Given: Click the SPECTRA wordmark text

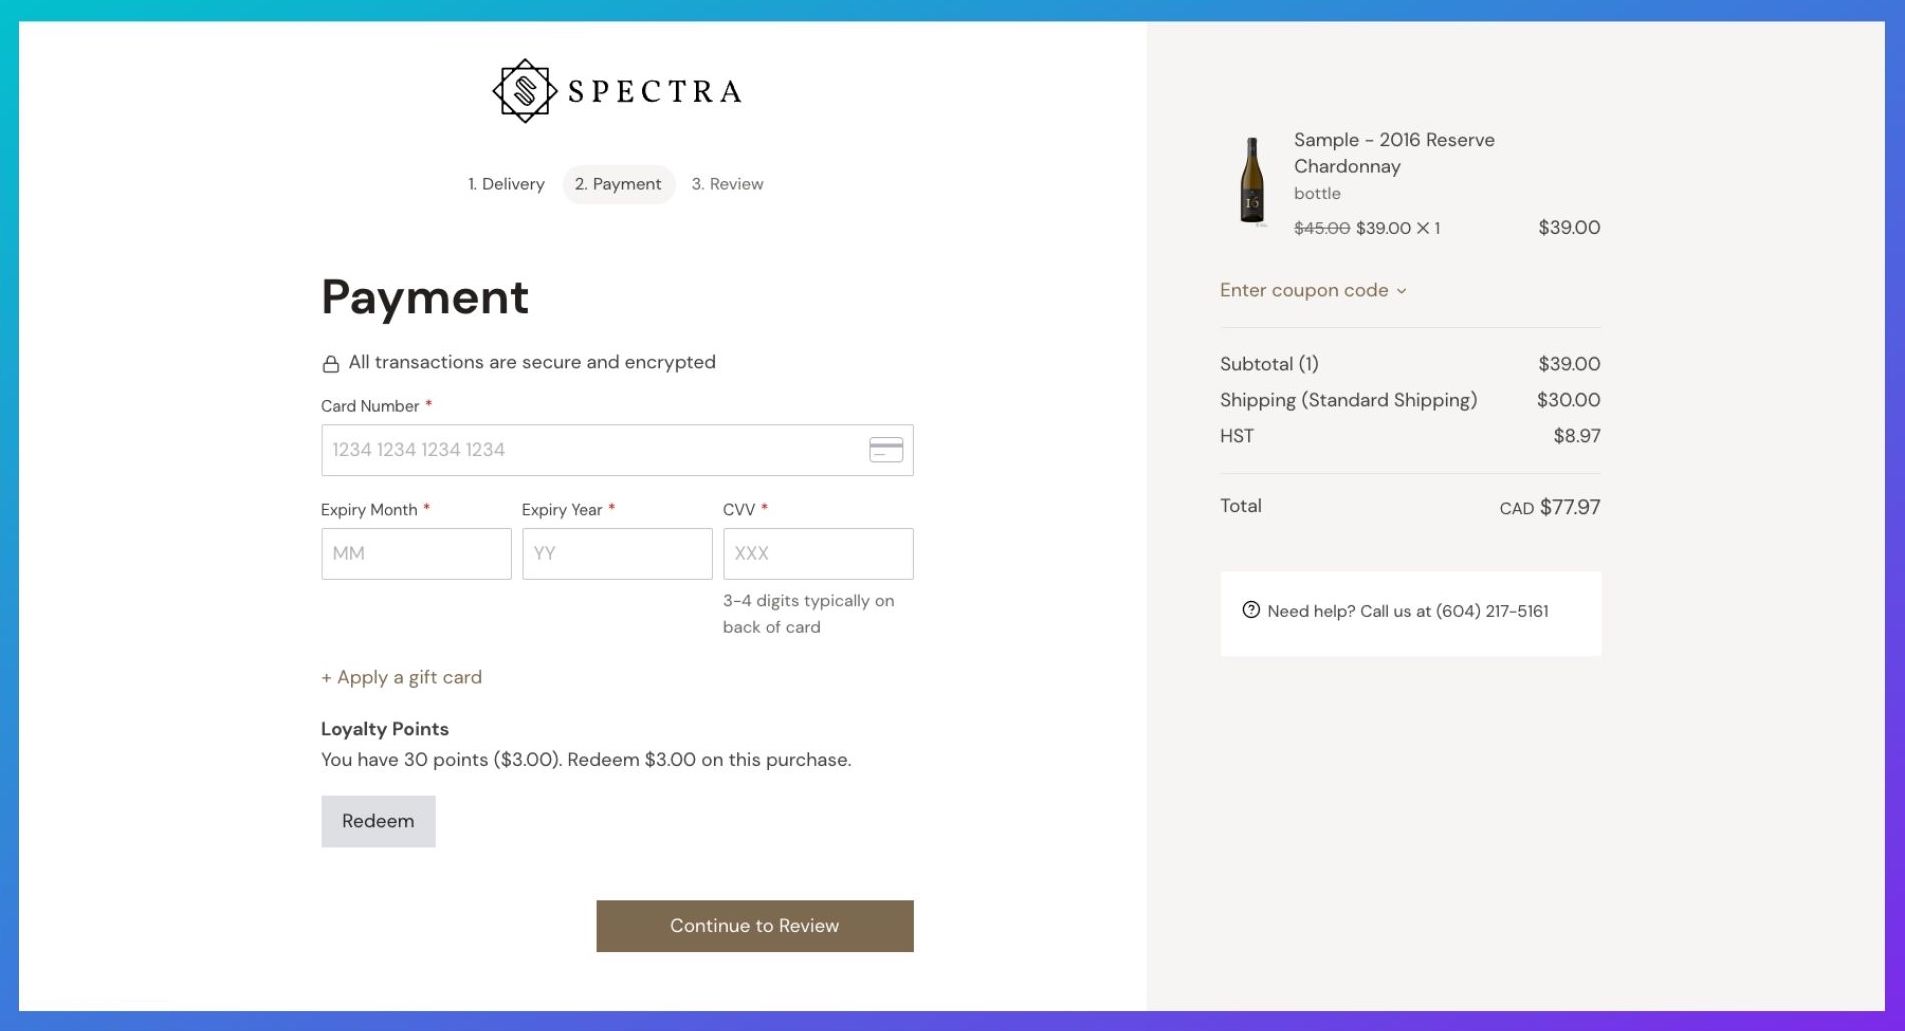Looking at the screenshot, I should click(x=655, y=91).
